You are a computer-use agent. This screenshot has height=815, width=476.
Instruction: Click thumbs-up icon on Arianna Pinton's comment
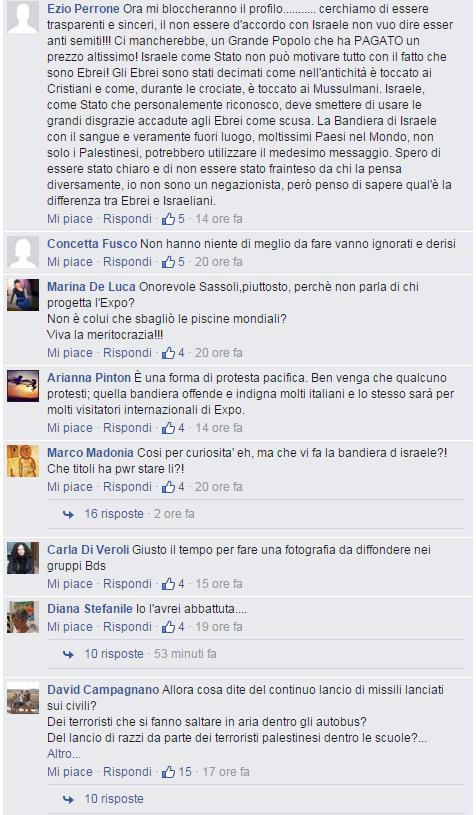pyautogui.click(x=168, y=428)
